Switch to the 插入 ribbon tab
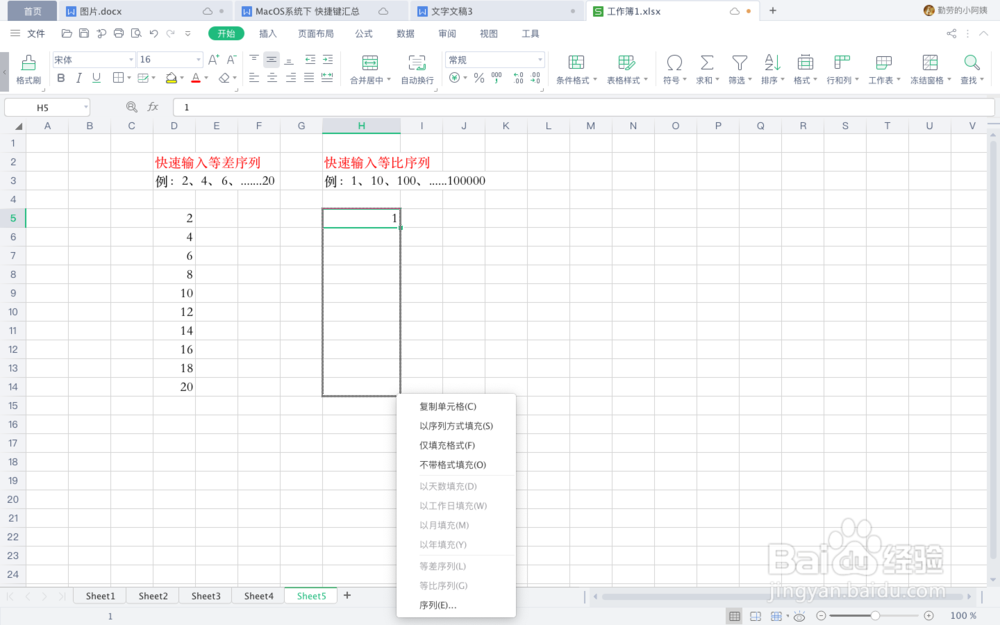Screen dimensions: 1000x625 268,33
